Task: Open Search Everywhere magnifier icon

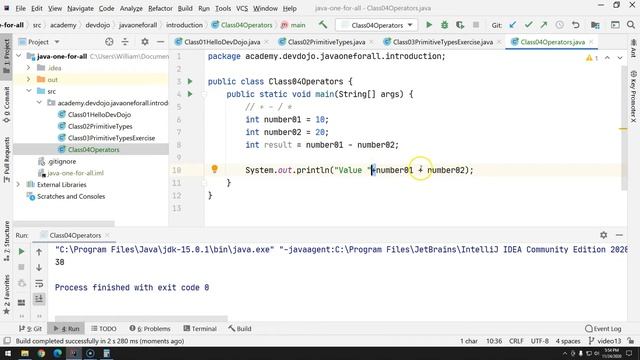Action: pyautogui.click(x=631, y=25)
